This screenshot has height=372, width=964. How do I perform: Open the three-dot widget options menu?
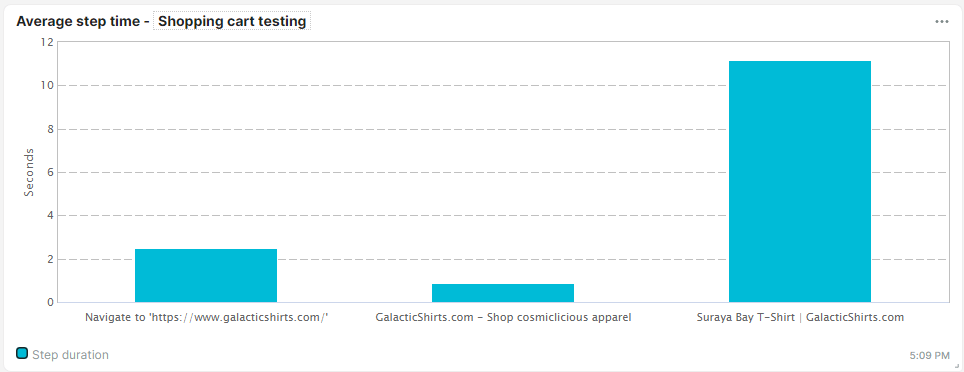[941, 22]
